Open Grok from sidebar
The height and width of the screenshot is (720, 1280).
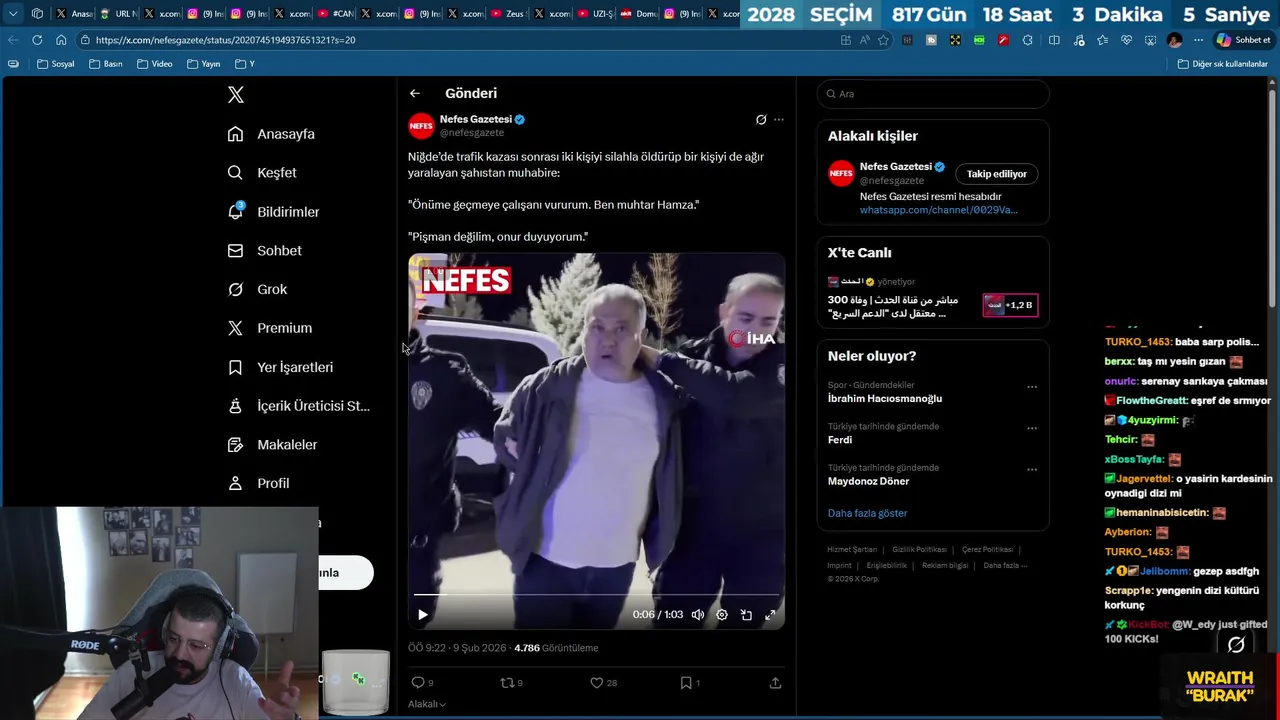(258, 289)
